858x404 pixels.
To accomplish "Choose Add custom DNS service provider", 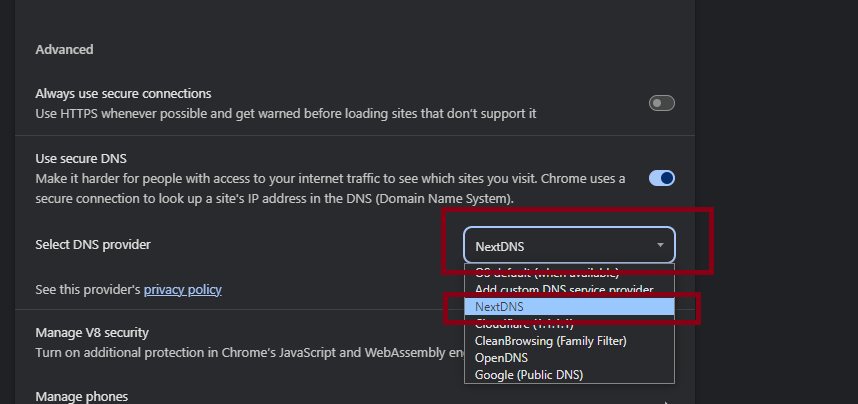I will point(564,289).
